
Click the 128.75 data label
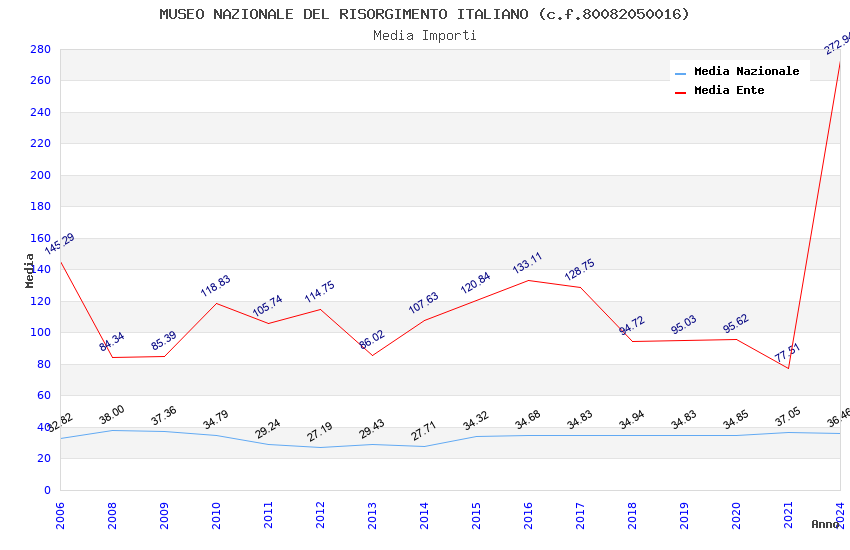[x=579, y=269]
